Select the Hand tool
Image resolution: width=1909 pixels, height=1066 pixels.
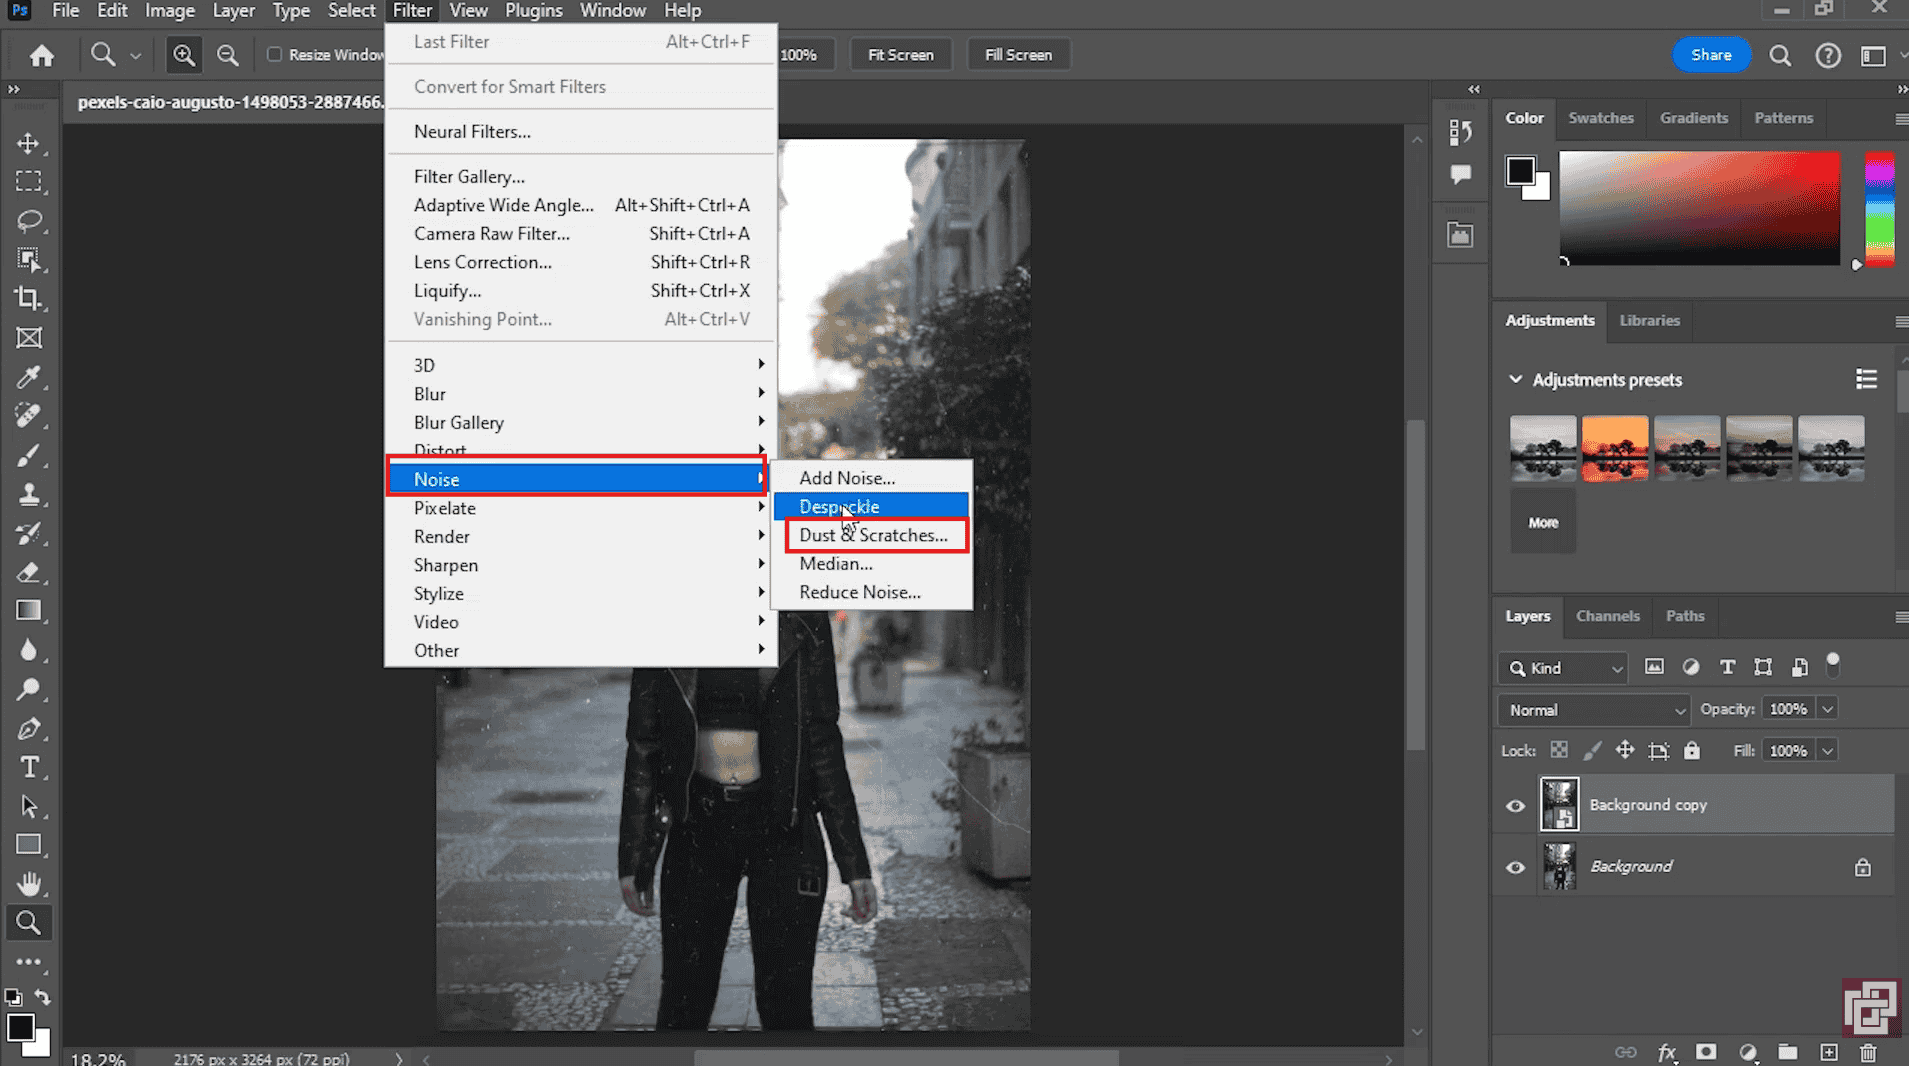click(x=28, y=884)
